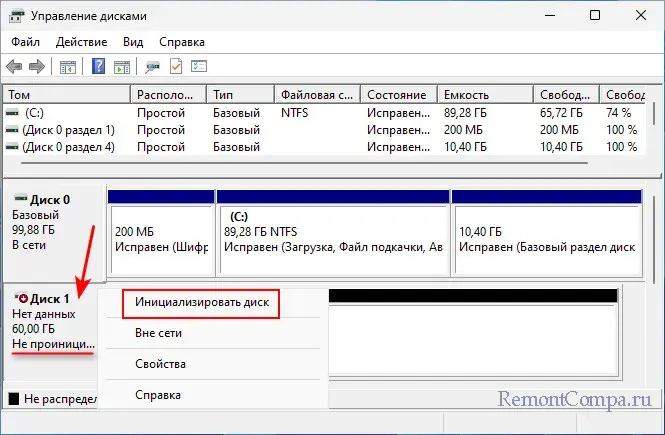Image resolution: width=665 pixels, height=435 pixels.
Task: Minimize the Disk Management window
Action: [x=550, y=16]
